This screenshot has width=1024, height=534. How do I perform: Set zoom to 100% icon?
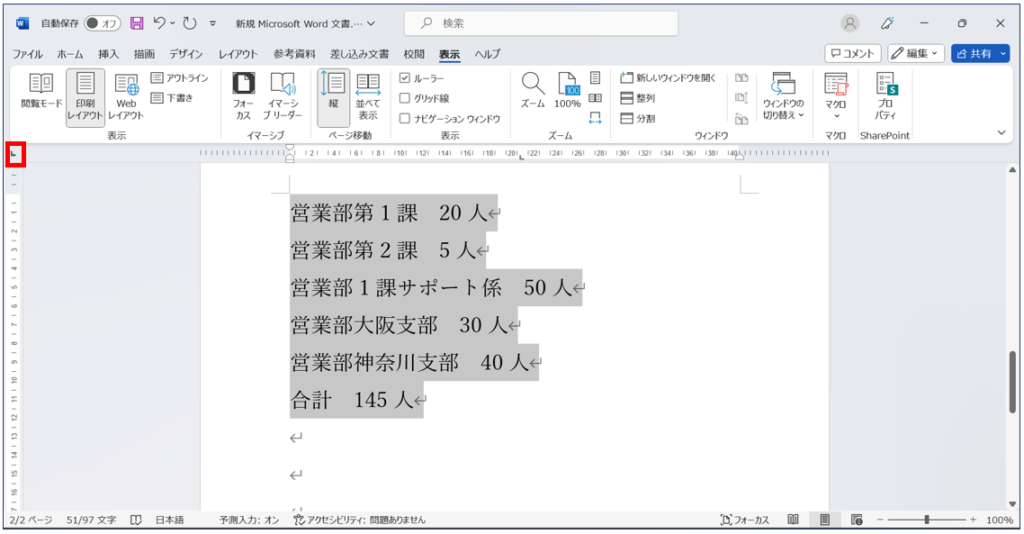click(x=568, y=91)
